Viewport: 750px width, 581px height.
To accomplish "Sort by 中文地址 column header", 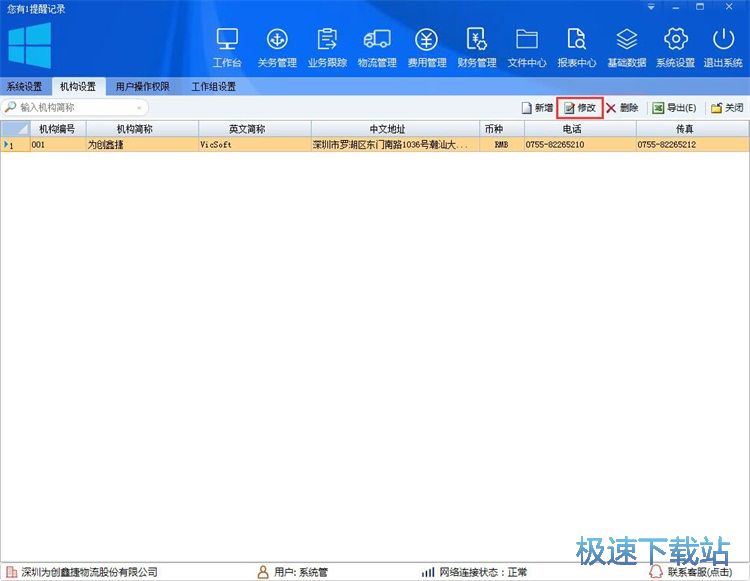I will [395, 129].
